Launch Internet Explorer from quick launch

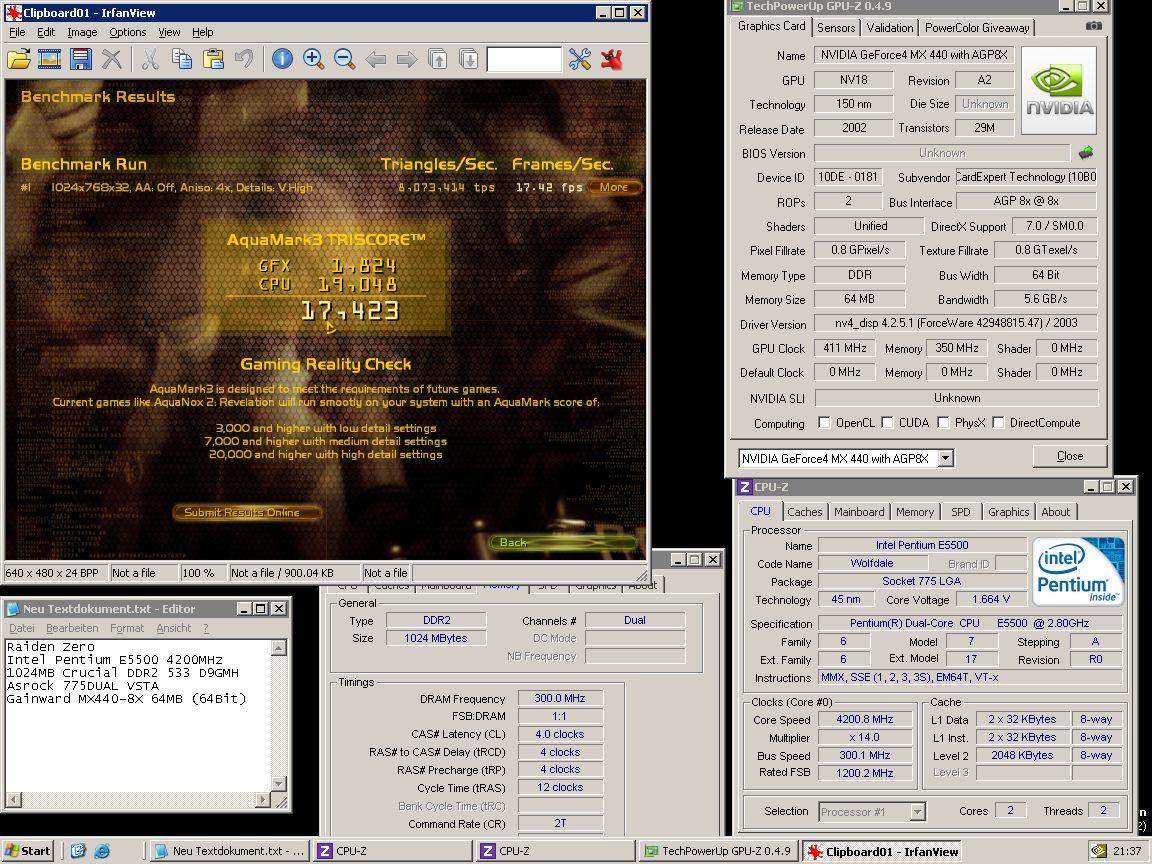click(x=102, y=851)
